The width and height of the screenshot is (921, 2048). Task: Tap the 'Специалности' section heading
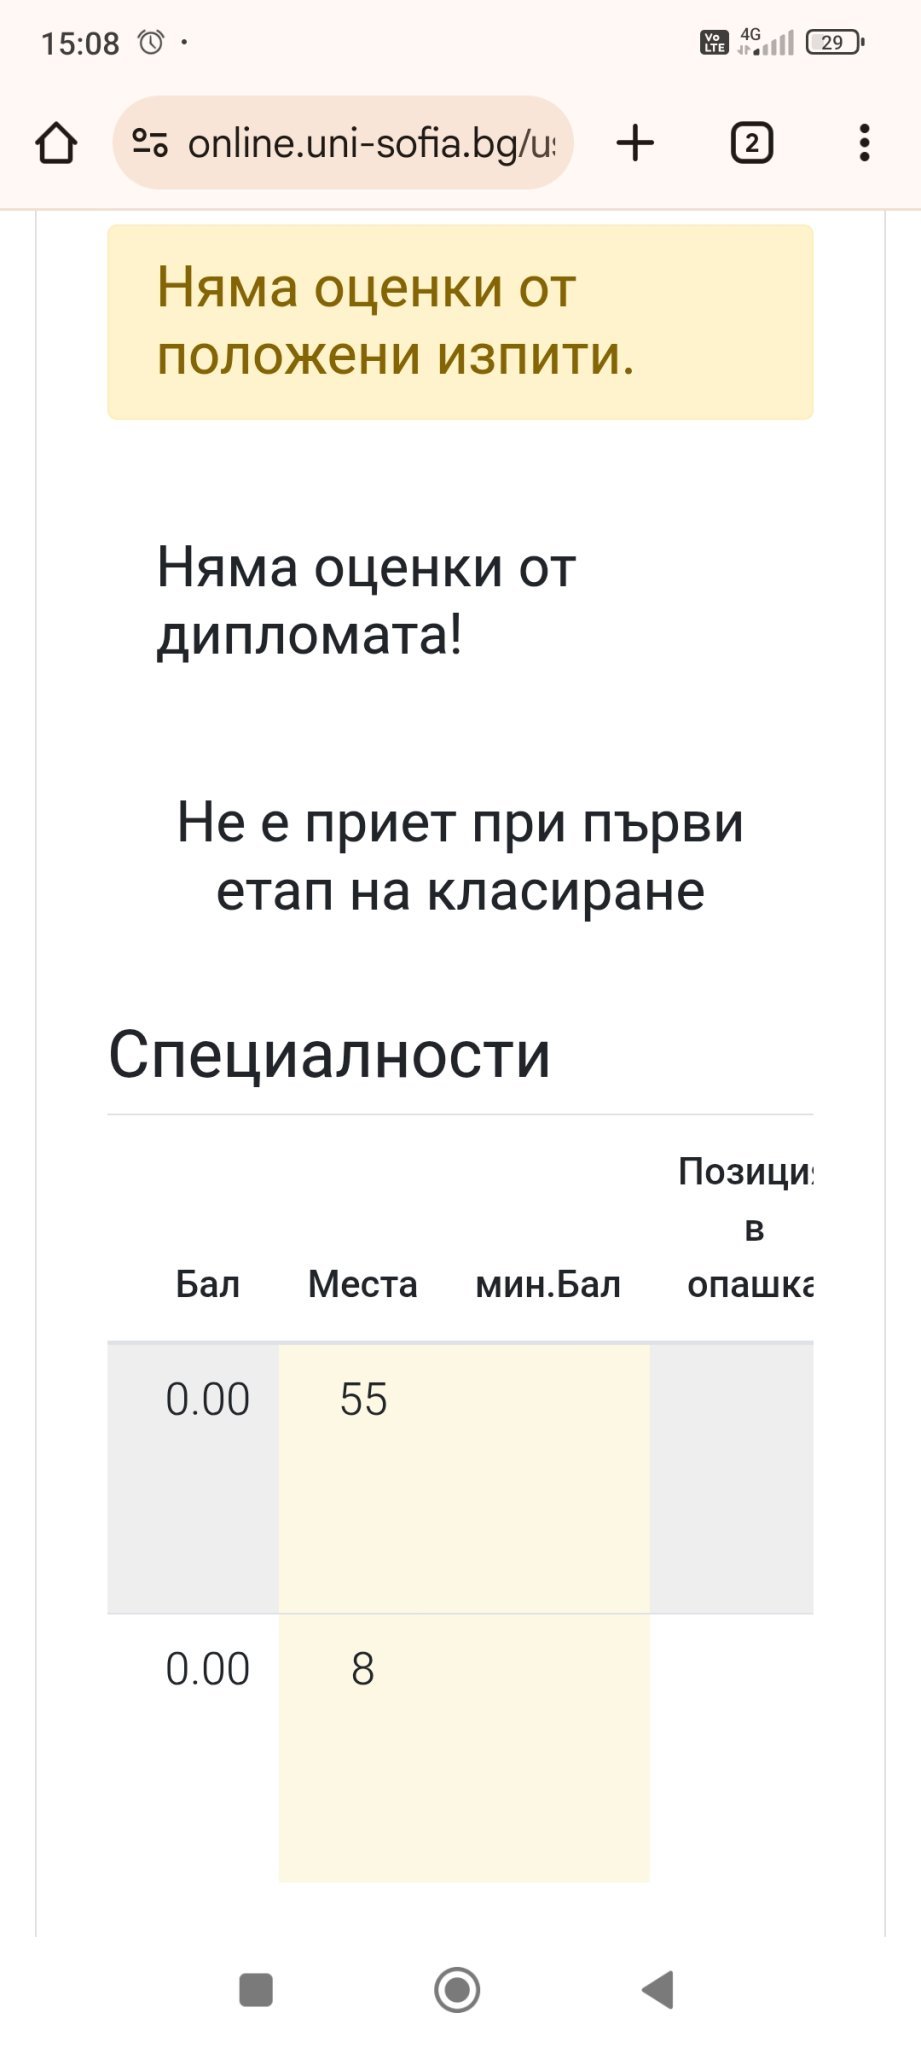pyautogui.click(x=329, y=1054)
